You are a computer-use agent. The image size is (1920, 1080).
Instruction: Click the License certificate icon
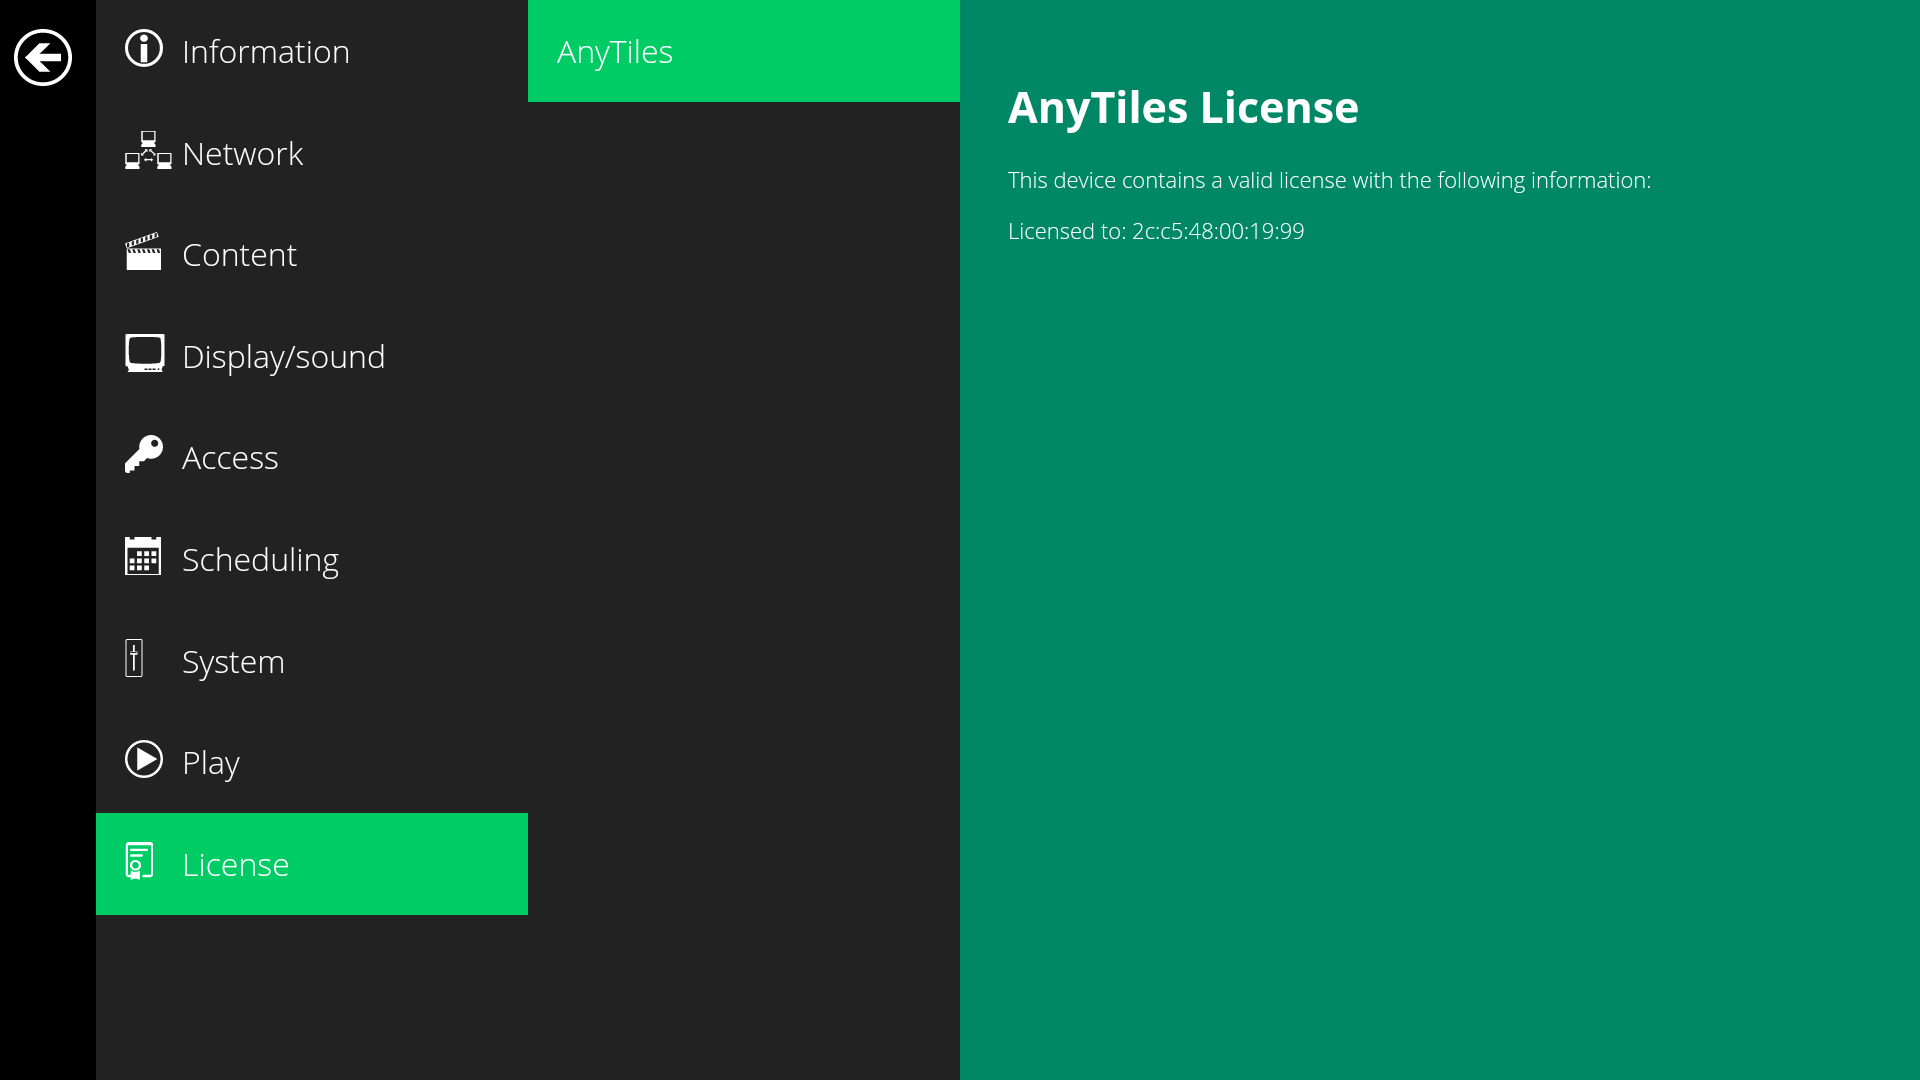point(140,861)
